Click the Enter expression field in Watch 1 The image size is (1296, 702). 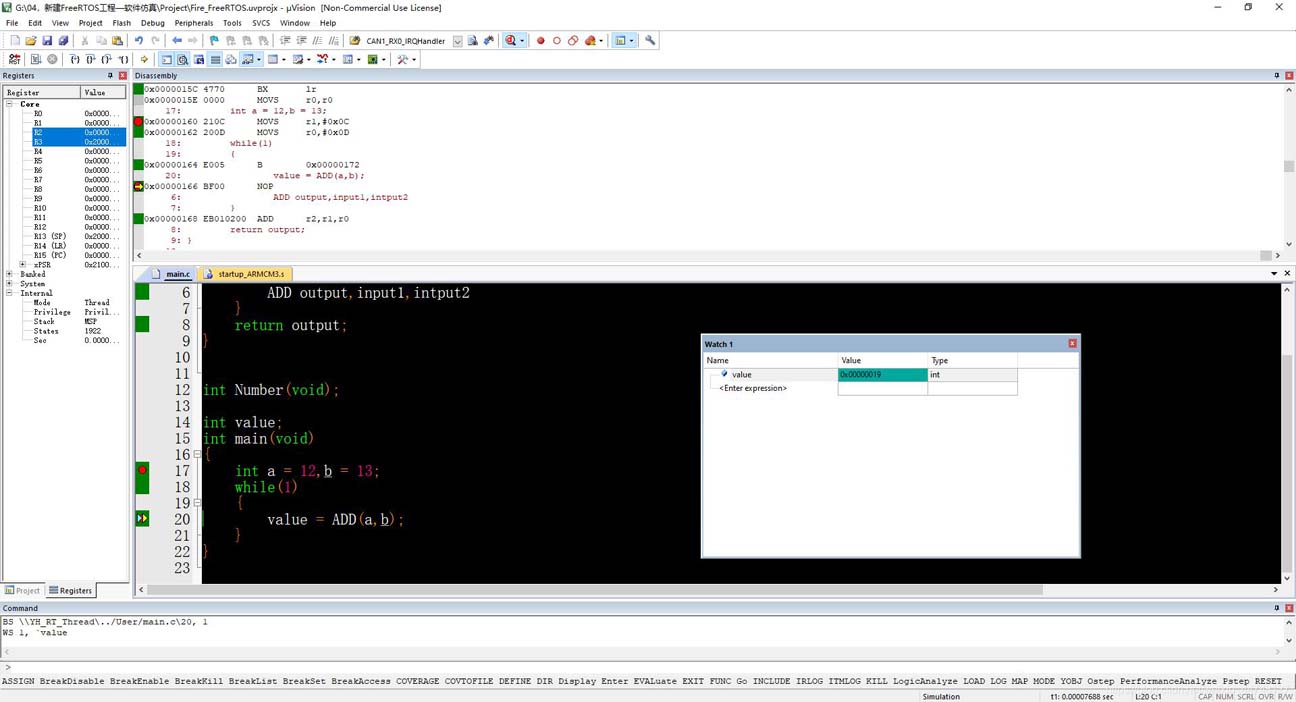click(753, 388)
